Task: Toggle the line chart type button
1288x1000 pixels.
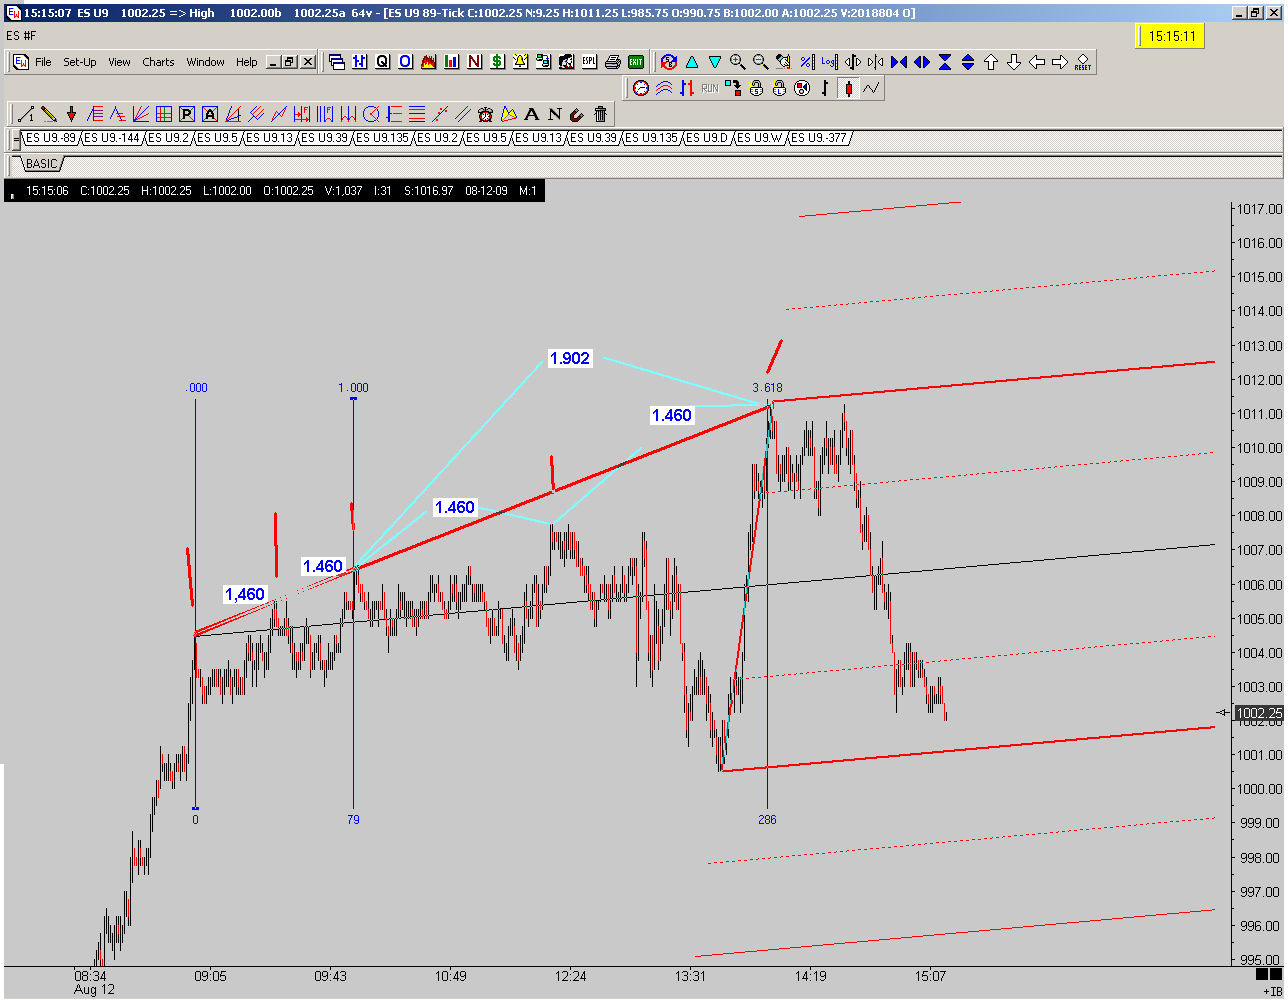Action: click(871, 88)
